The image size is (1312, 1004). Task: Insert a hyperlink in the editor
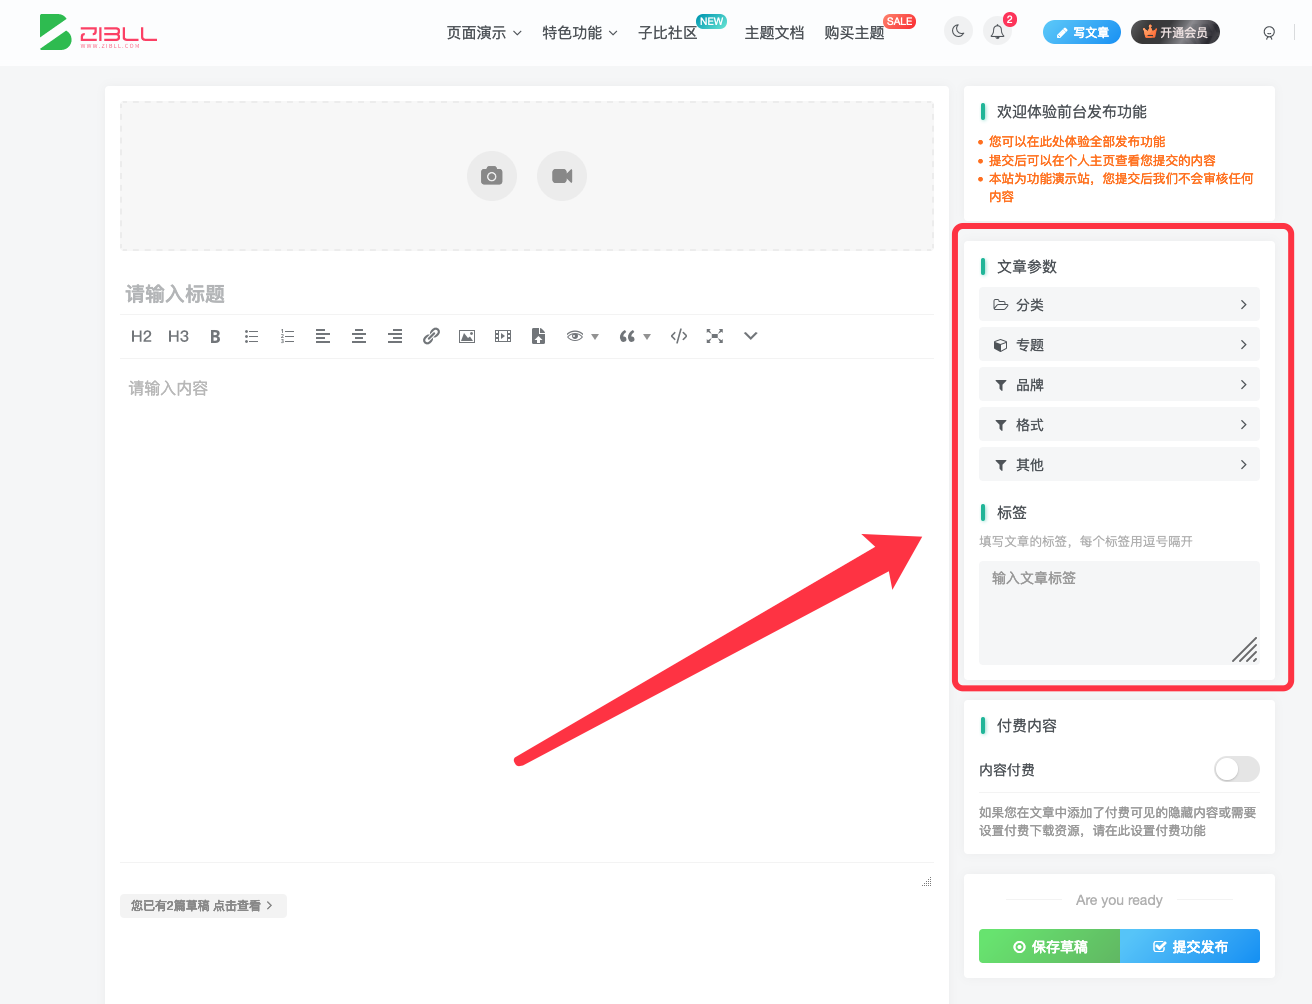pyautogui.click(x=431, y=336)
